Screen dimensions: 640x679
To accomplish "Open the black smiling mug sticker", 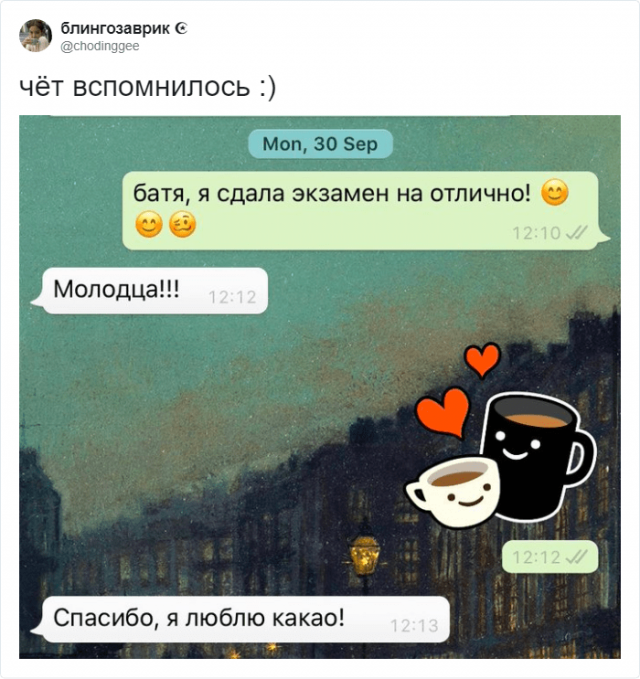I will (x=537, y=455).
